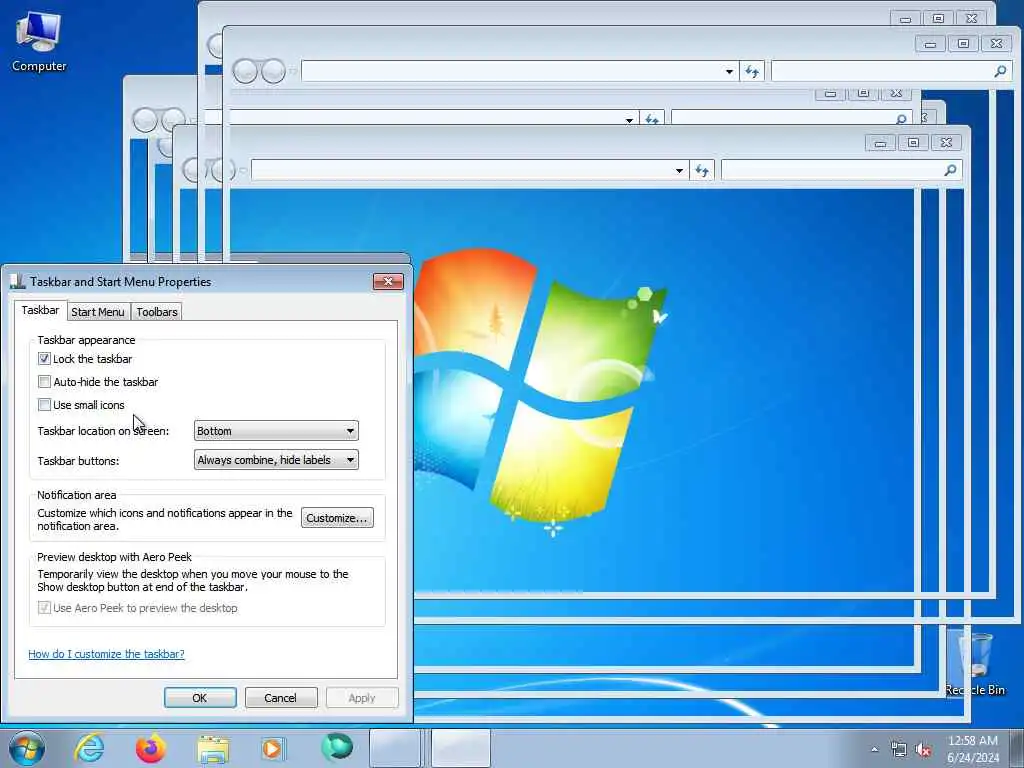Click the first blank running-window taskbar button
This screenshot has height=768, width=1024.
pos(395,748)
